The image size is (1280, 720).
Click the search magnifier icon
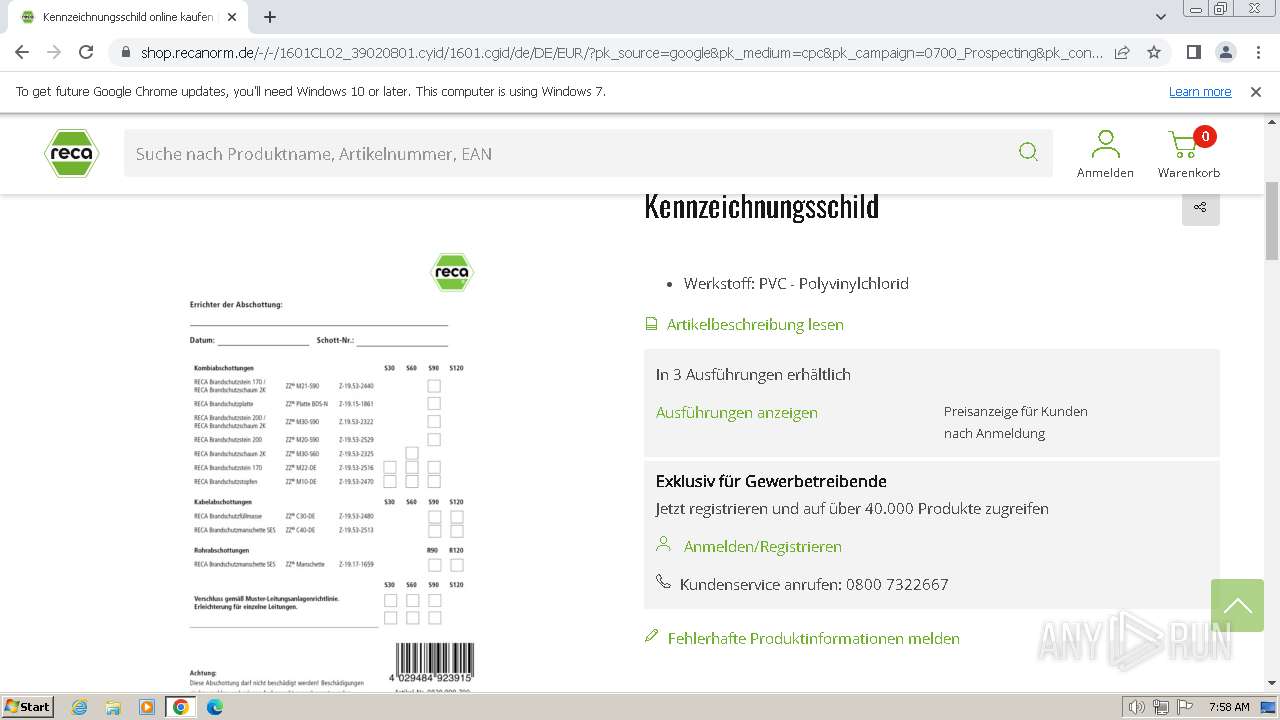pos(1027,152)
